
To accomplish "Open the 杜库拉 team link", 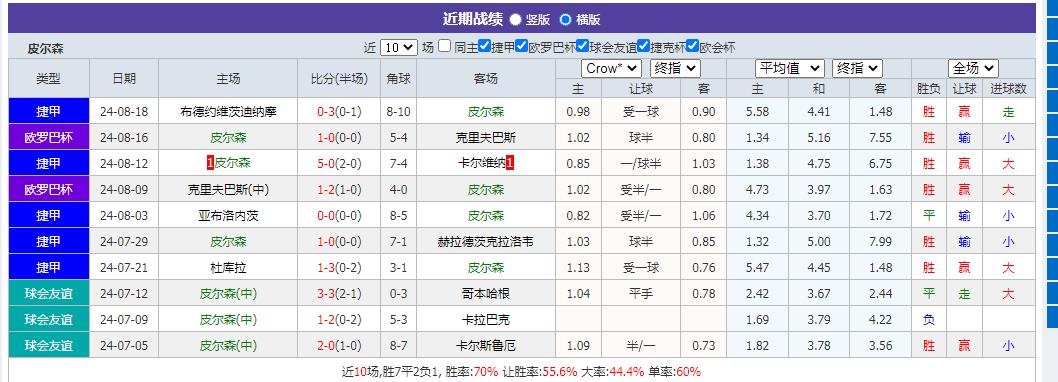I will click(228, 268).
